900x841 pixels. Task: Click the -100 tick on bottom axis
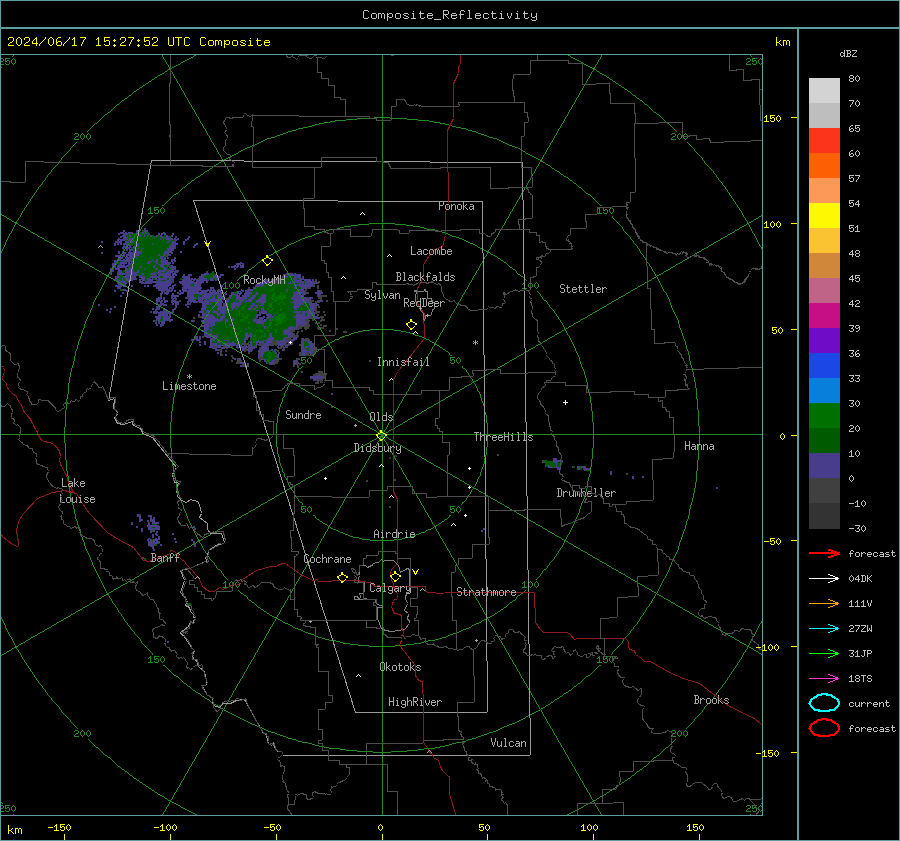point(165,827)
